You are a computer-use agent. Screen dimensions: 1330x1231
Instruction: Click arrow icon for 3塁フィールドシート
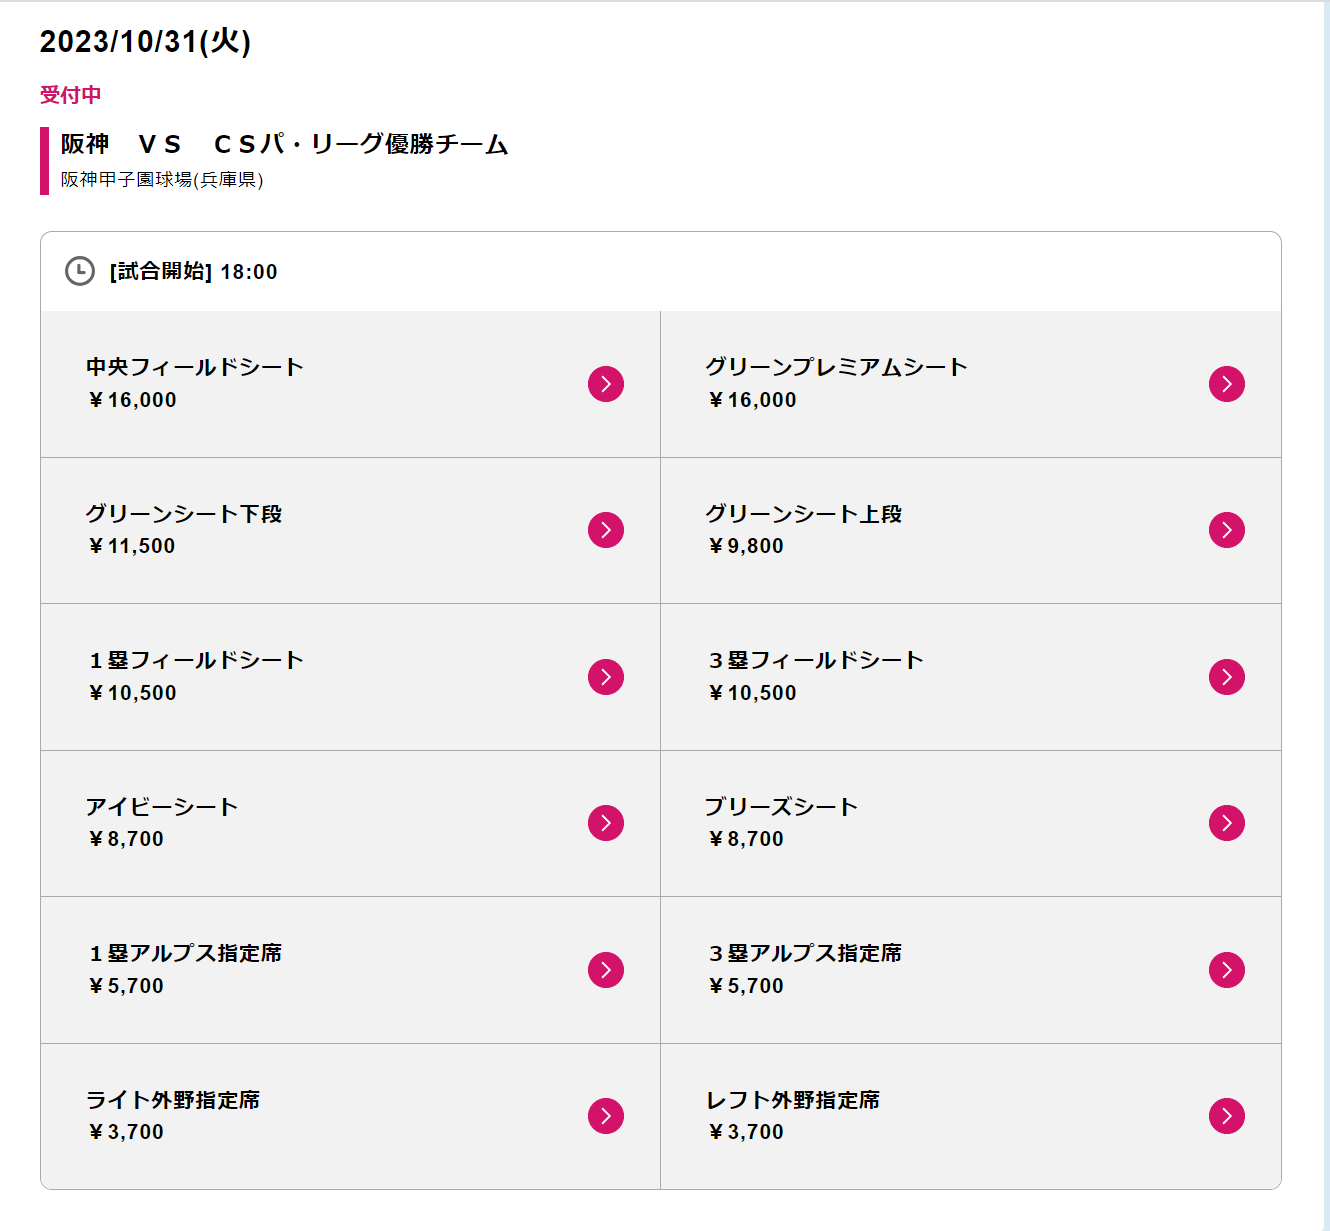coord(1227,677)
